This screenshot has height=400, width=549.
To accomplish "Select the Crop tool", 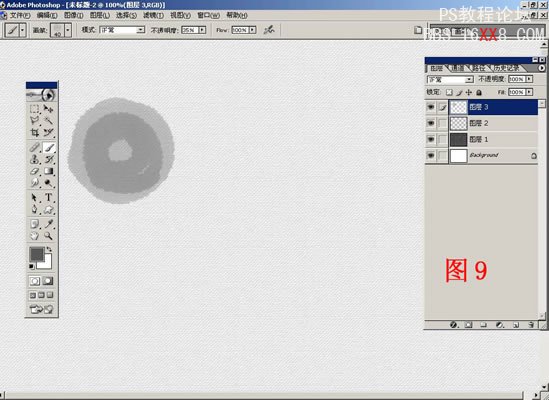I will (35, 133).
